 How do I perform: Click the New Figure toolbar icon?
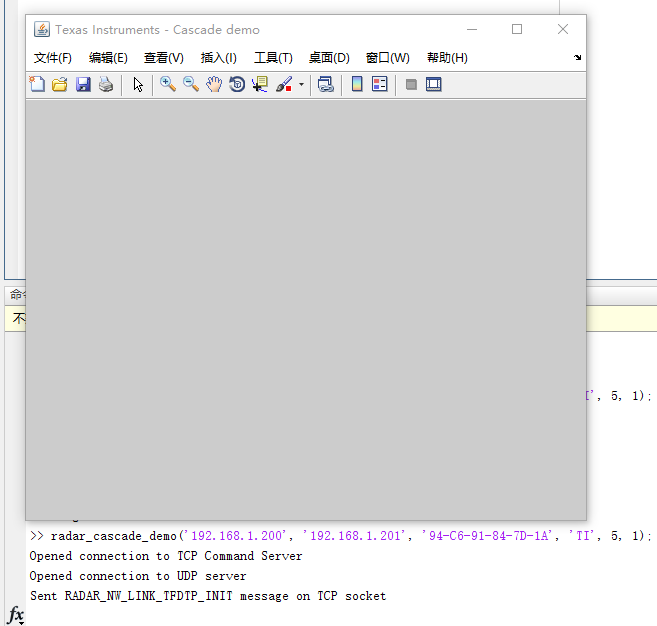tap(37, 85)
